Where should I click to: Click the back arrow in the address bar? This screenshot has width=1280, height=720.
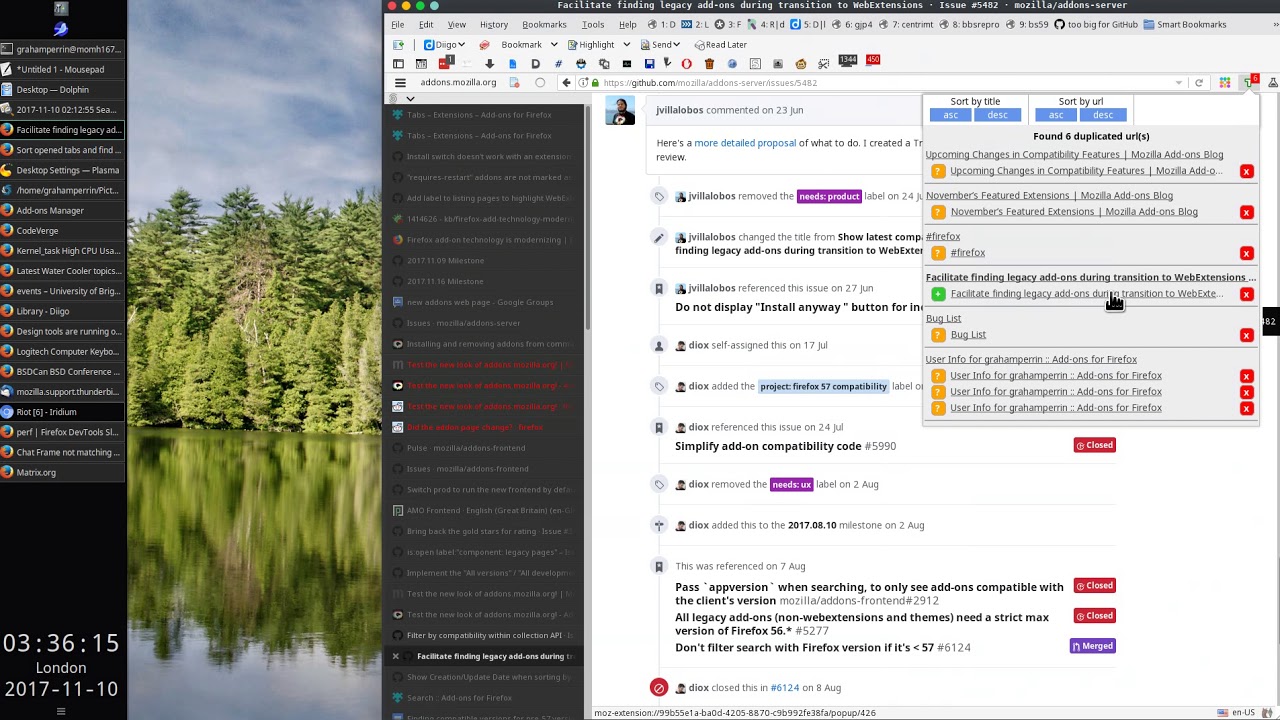pyautogui.click(x=566, y=83)
